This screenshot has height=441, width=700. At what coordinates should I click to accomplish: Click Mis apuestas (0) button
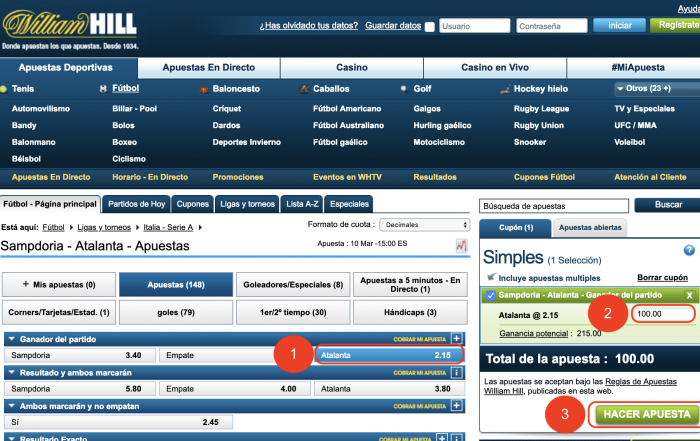coord(59,285)
